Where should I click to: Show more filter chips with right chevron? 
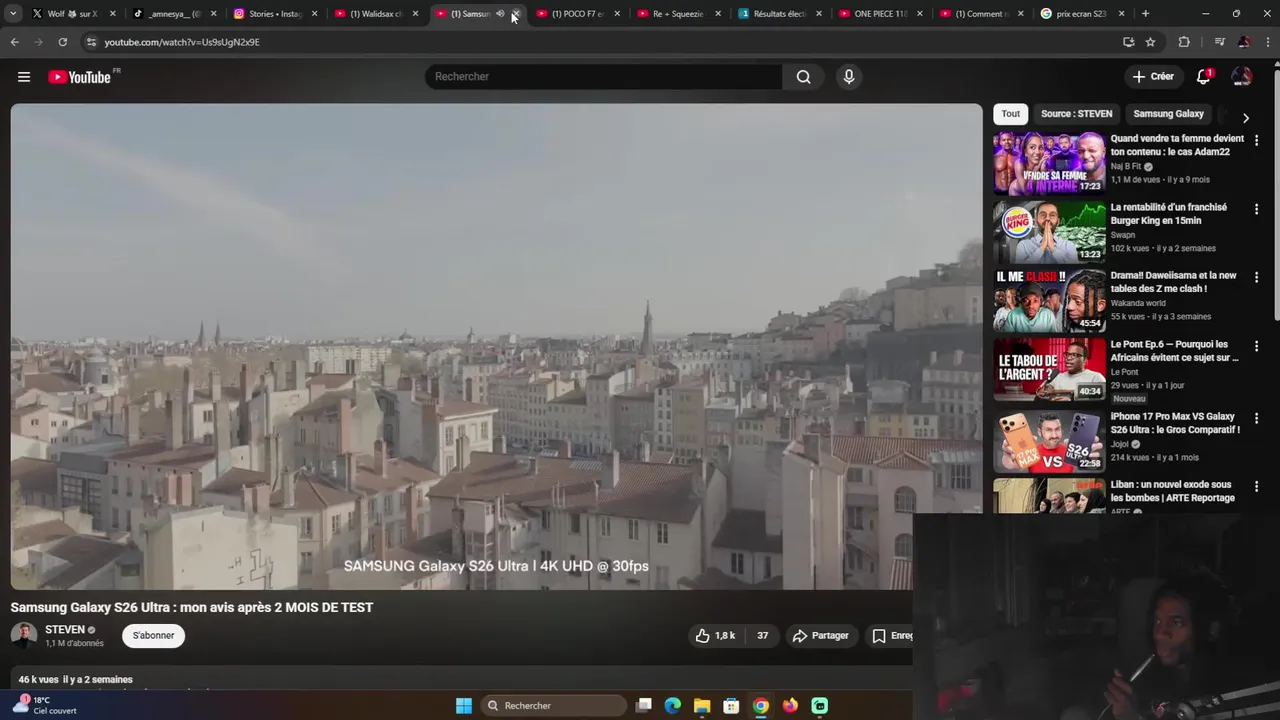(1245, 118)
